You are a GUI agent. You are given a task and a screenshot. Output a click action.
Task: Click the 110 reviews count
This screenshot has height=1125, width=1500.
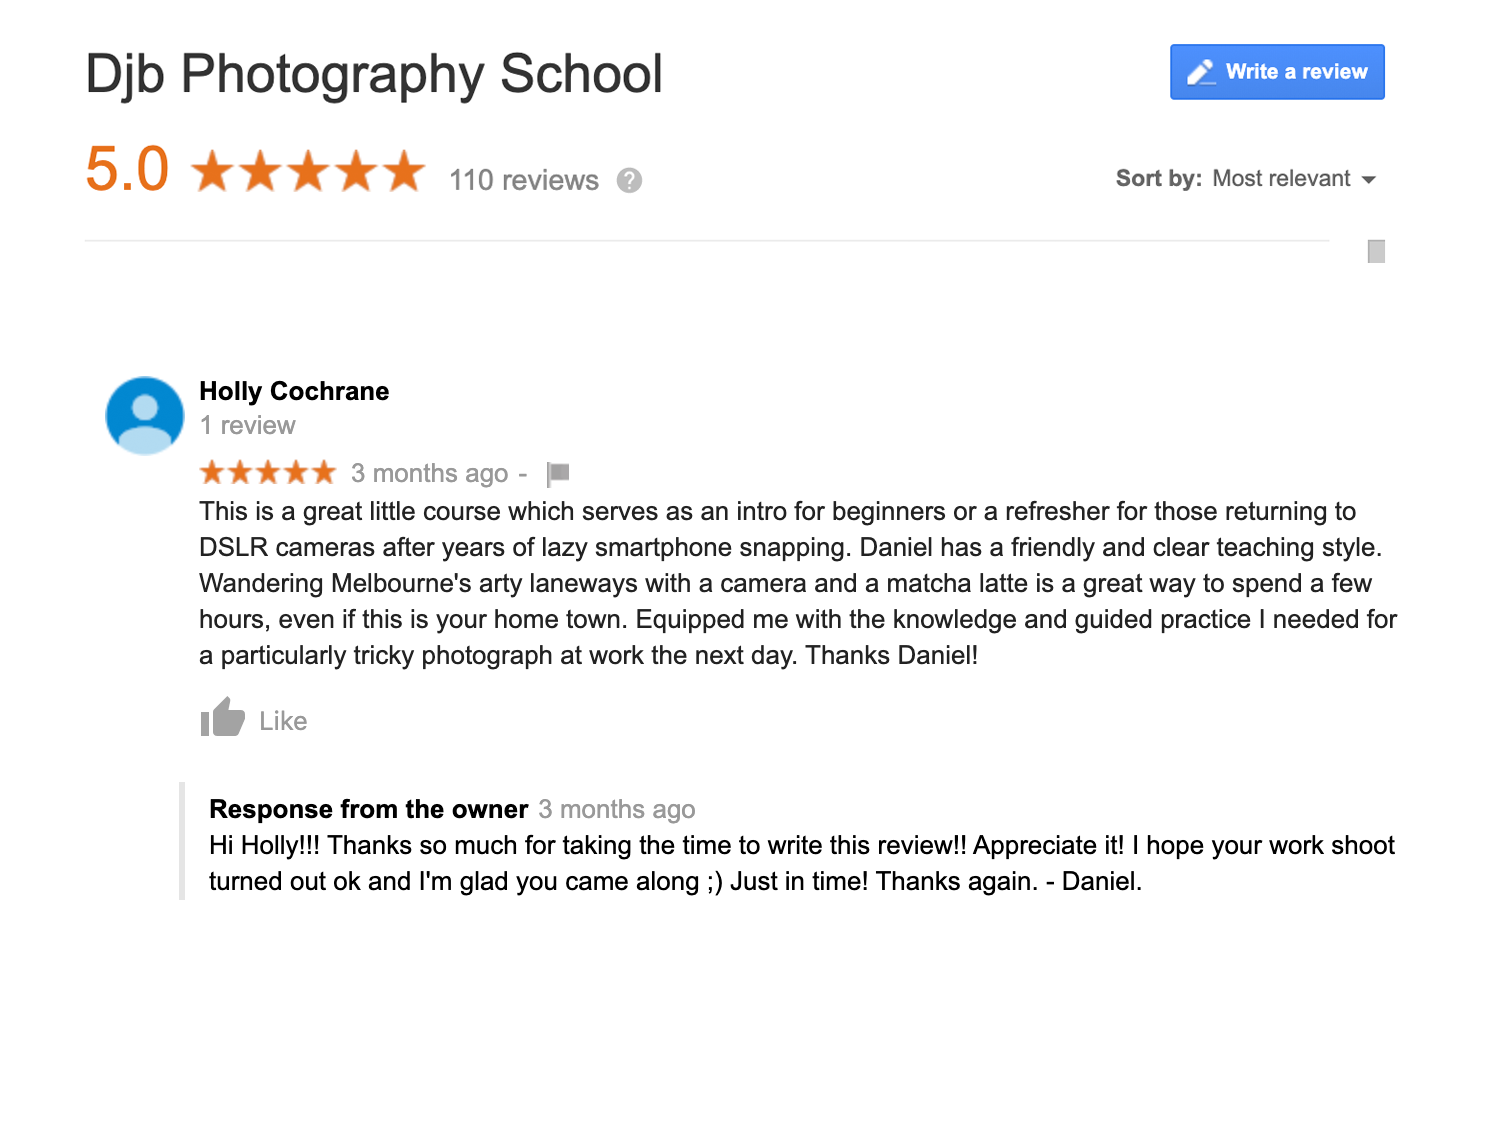coord(524,180)
